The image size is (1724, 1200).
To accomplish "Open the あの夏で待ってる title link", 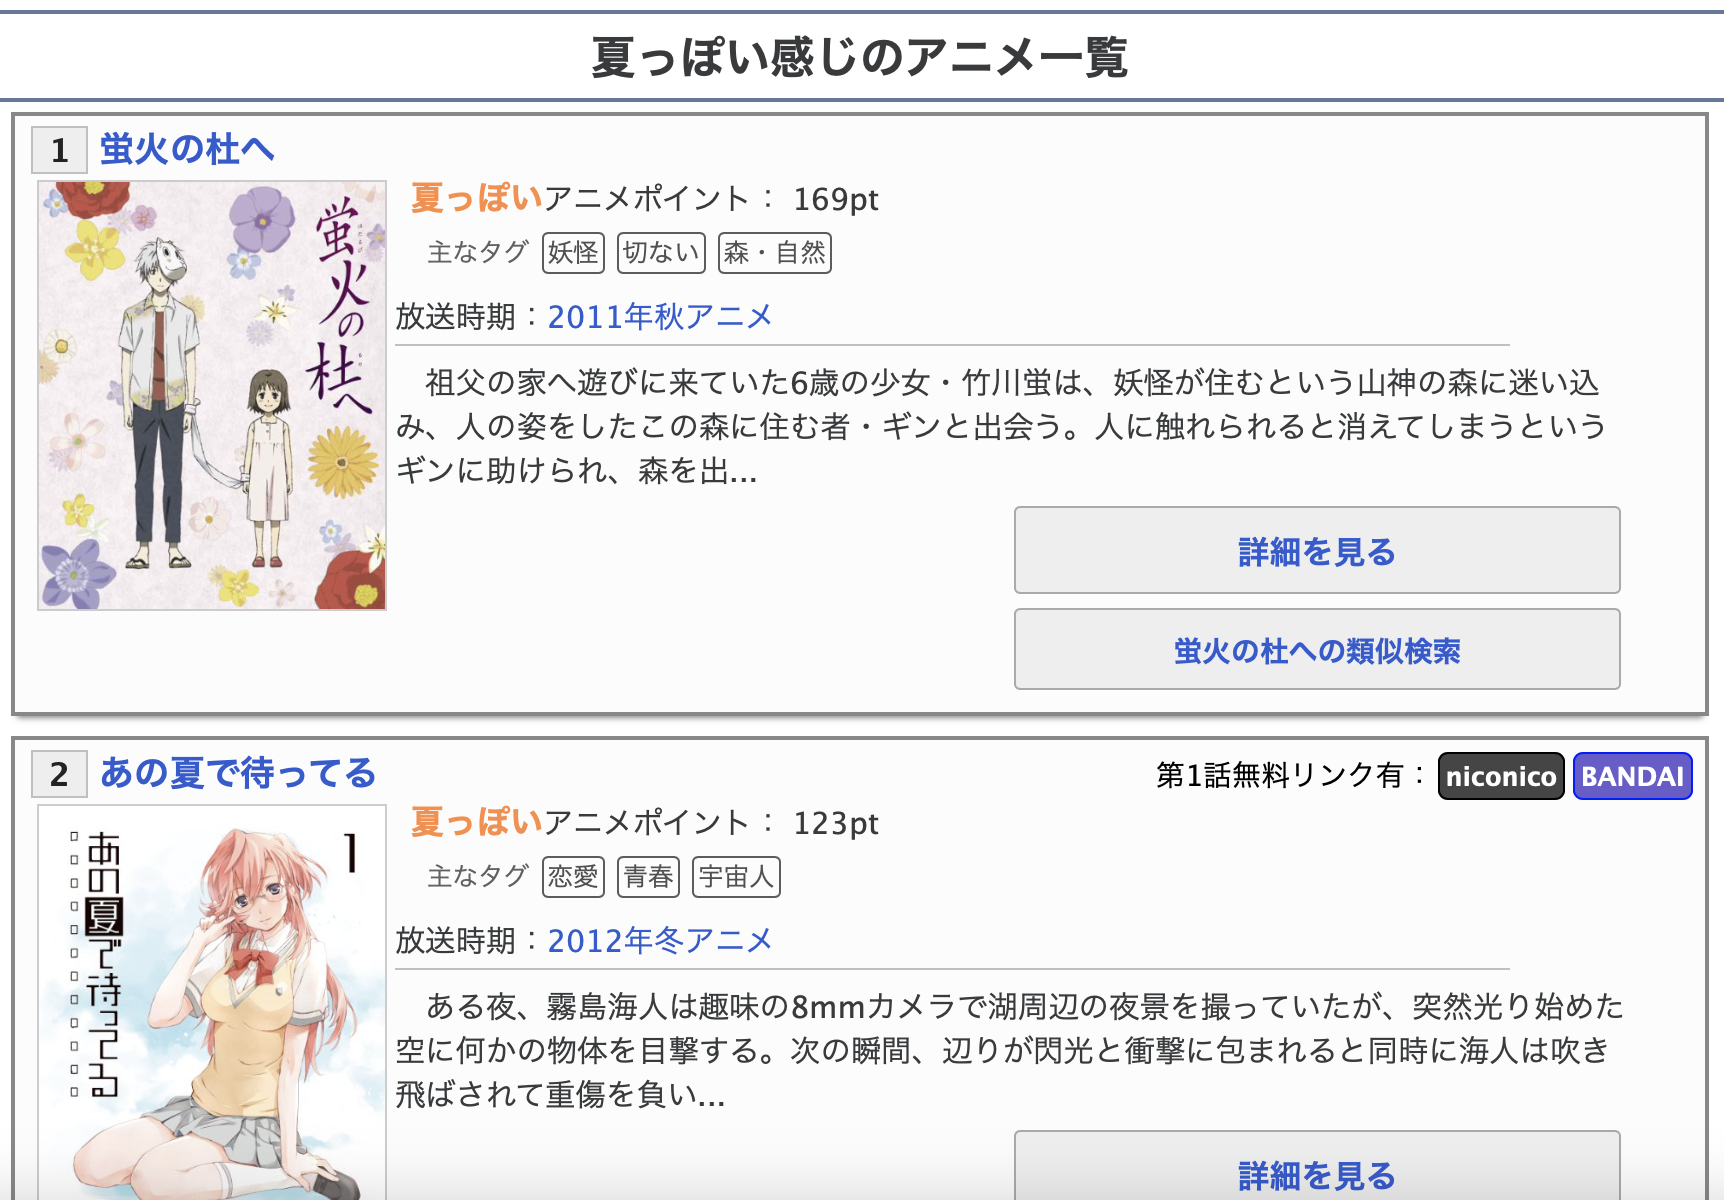I will (x=238, y=773).
